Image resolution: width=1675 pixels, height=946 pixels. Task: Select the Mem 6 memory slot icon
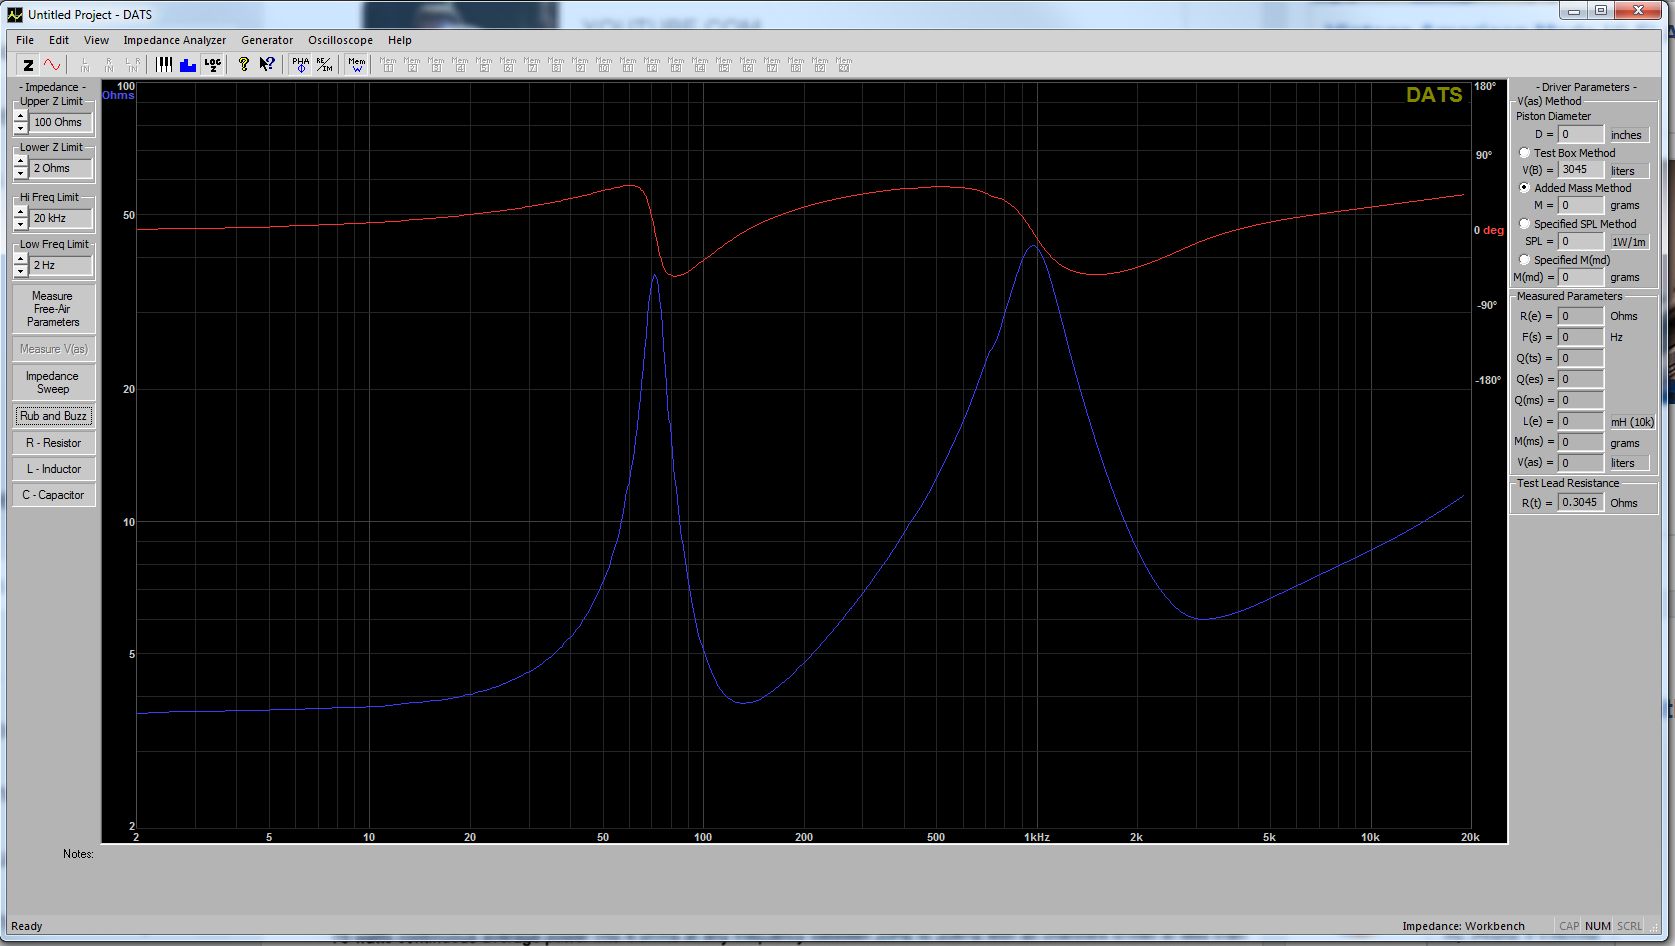(x=508, y=65)
